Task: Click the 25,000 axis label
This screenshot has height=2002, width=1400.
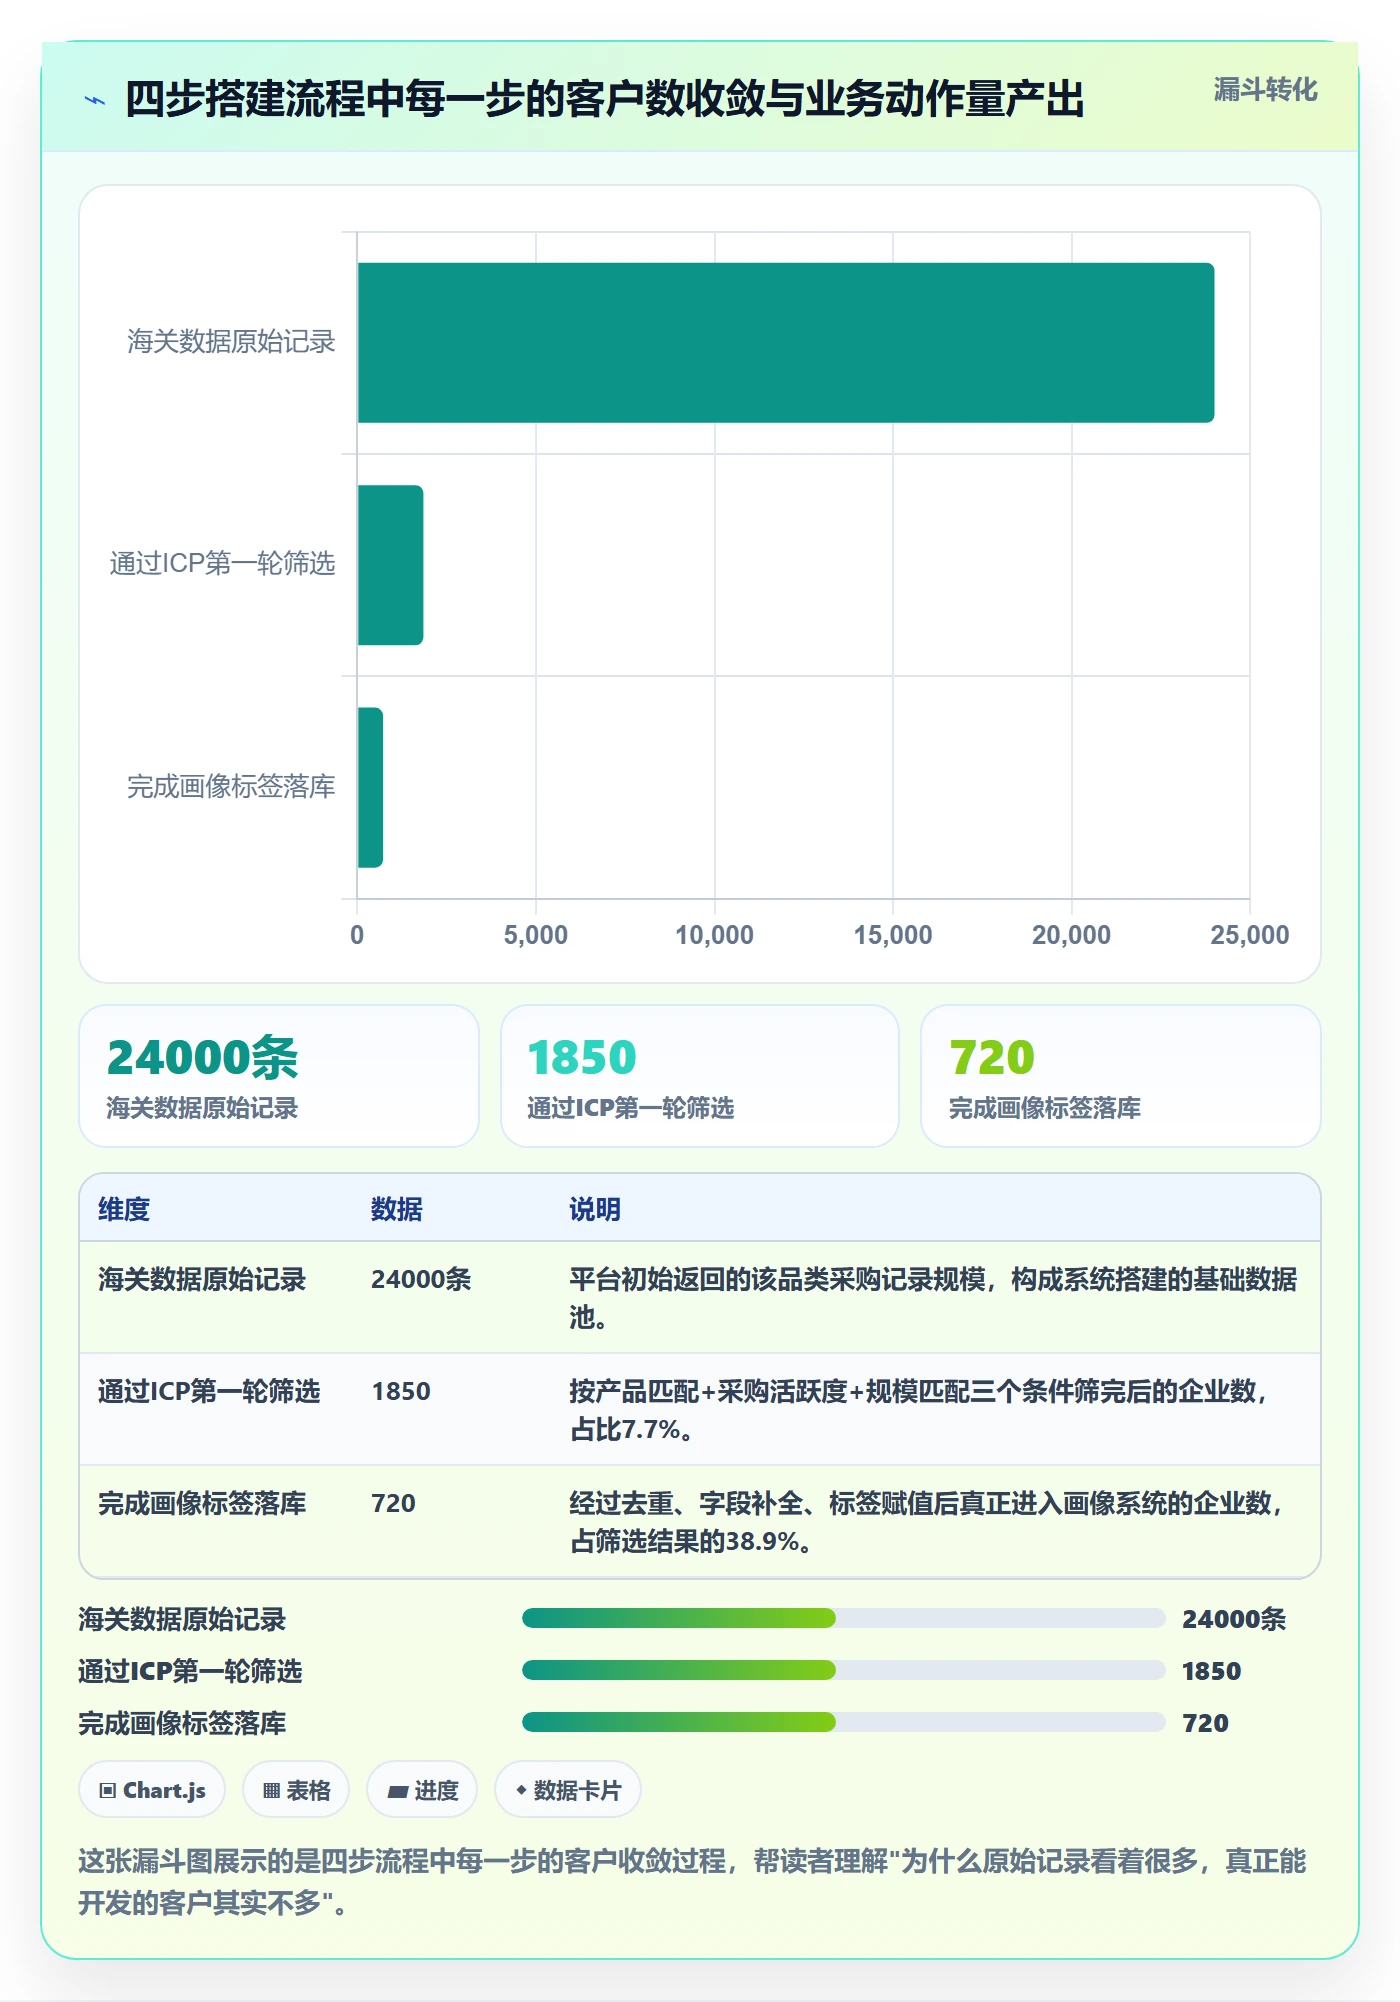Action: click(1250, 935)
